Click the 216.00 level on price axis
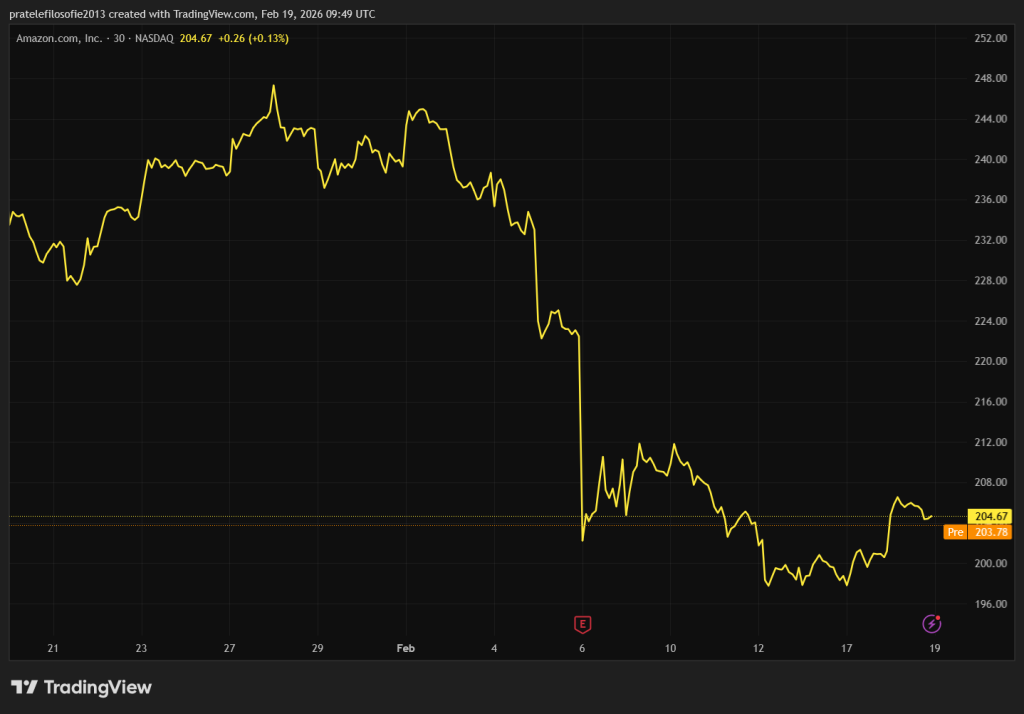 [988, 402]
